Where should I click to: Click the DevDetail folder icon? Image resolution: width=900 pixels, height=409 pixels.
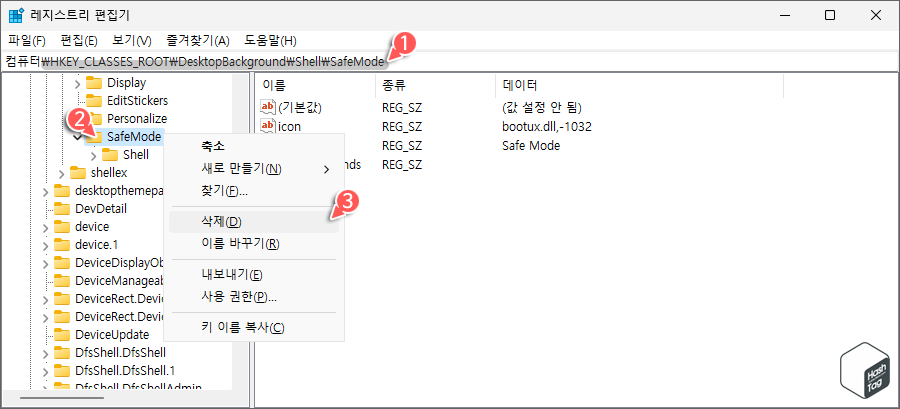(x=61, y=208)
